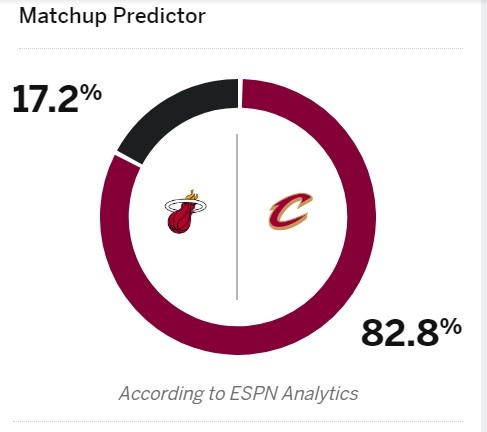Viewport: 487px width, 432px height.
Task: Click the word Matchup in the title
Action: point(62,16)
